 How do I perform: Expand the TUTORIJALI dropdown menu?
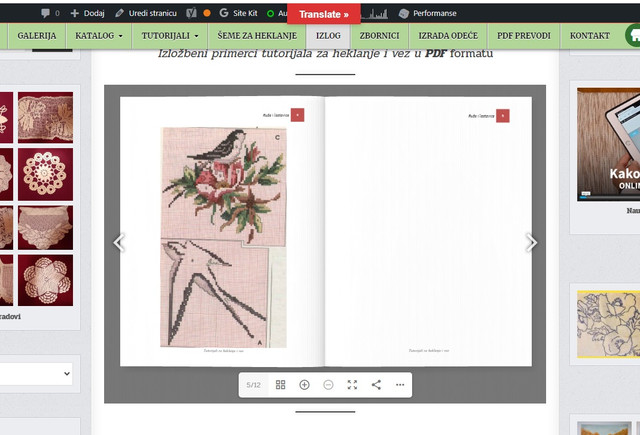[170, 36]
